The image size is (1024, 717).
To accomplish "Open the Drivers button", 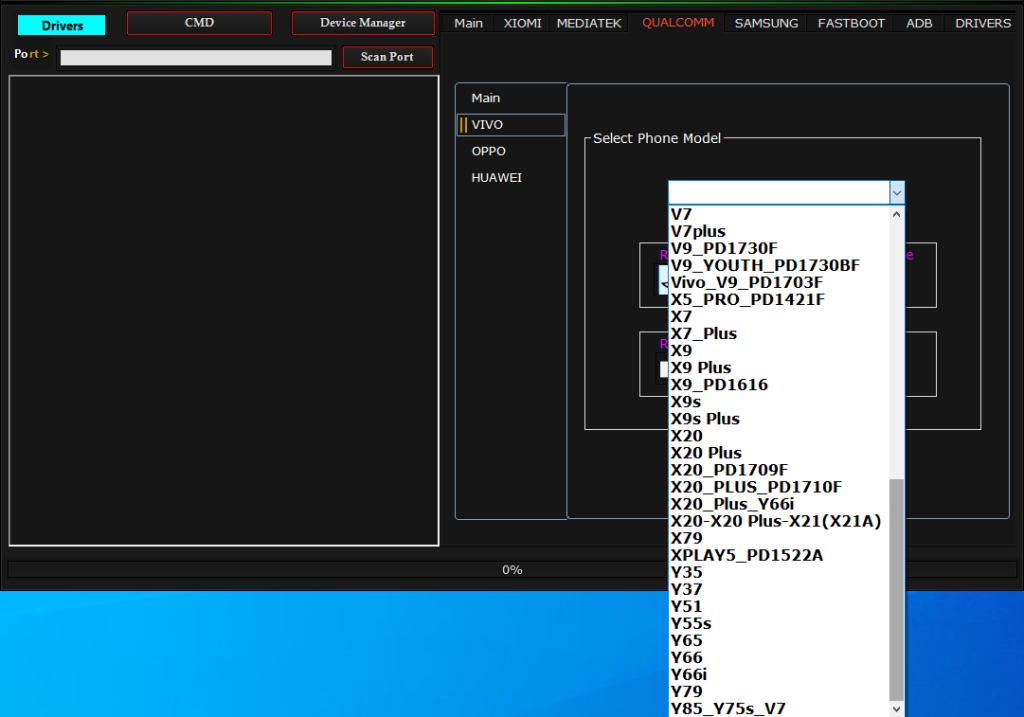I will pyautogui.click(x=61, y=25).
